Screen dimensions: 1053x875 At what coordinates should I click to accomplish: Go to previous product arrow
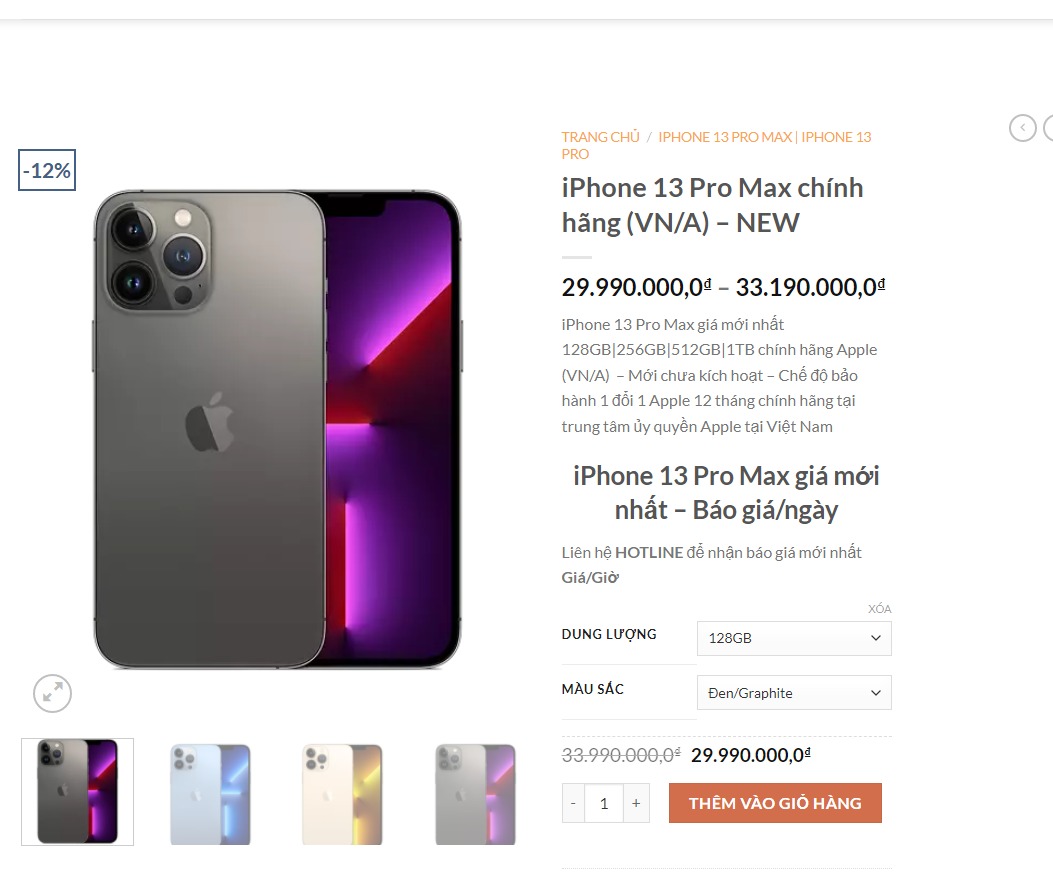point(1022,128)
